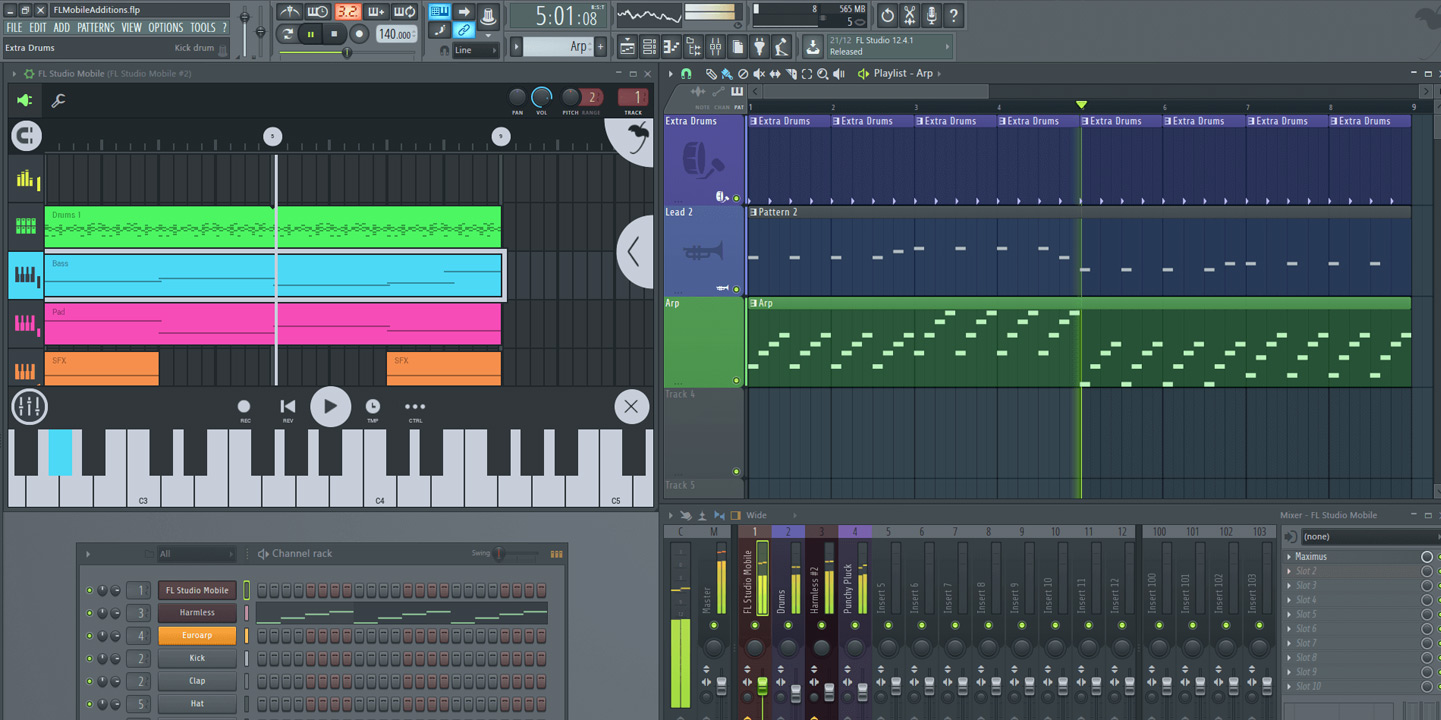Open the PATTERNS menu
The image size is (1441, 720).
click(96, 28)
